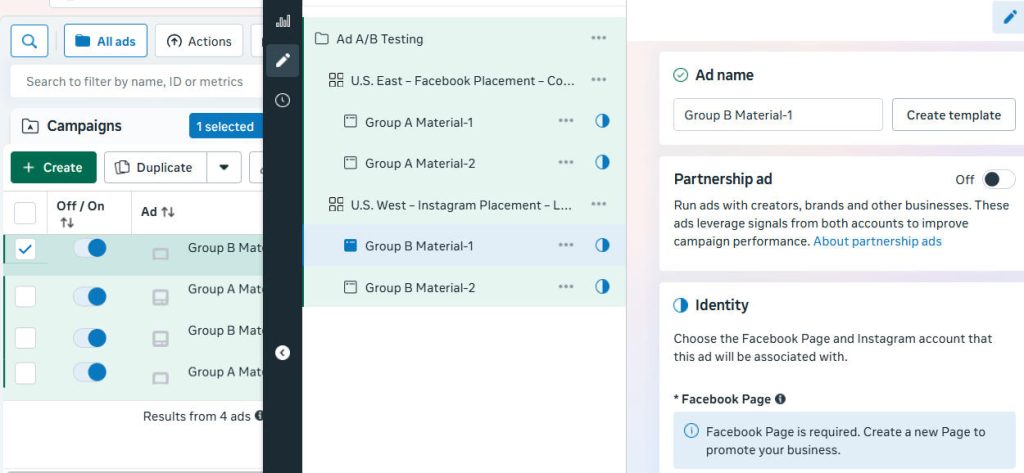Collapse the side panel with arrow button
This screenshot has width=1024, height=473.
tap(283, 352)
